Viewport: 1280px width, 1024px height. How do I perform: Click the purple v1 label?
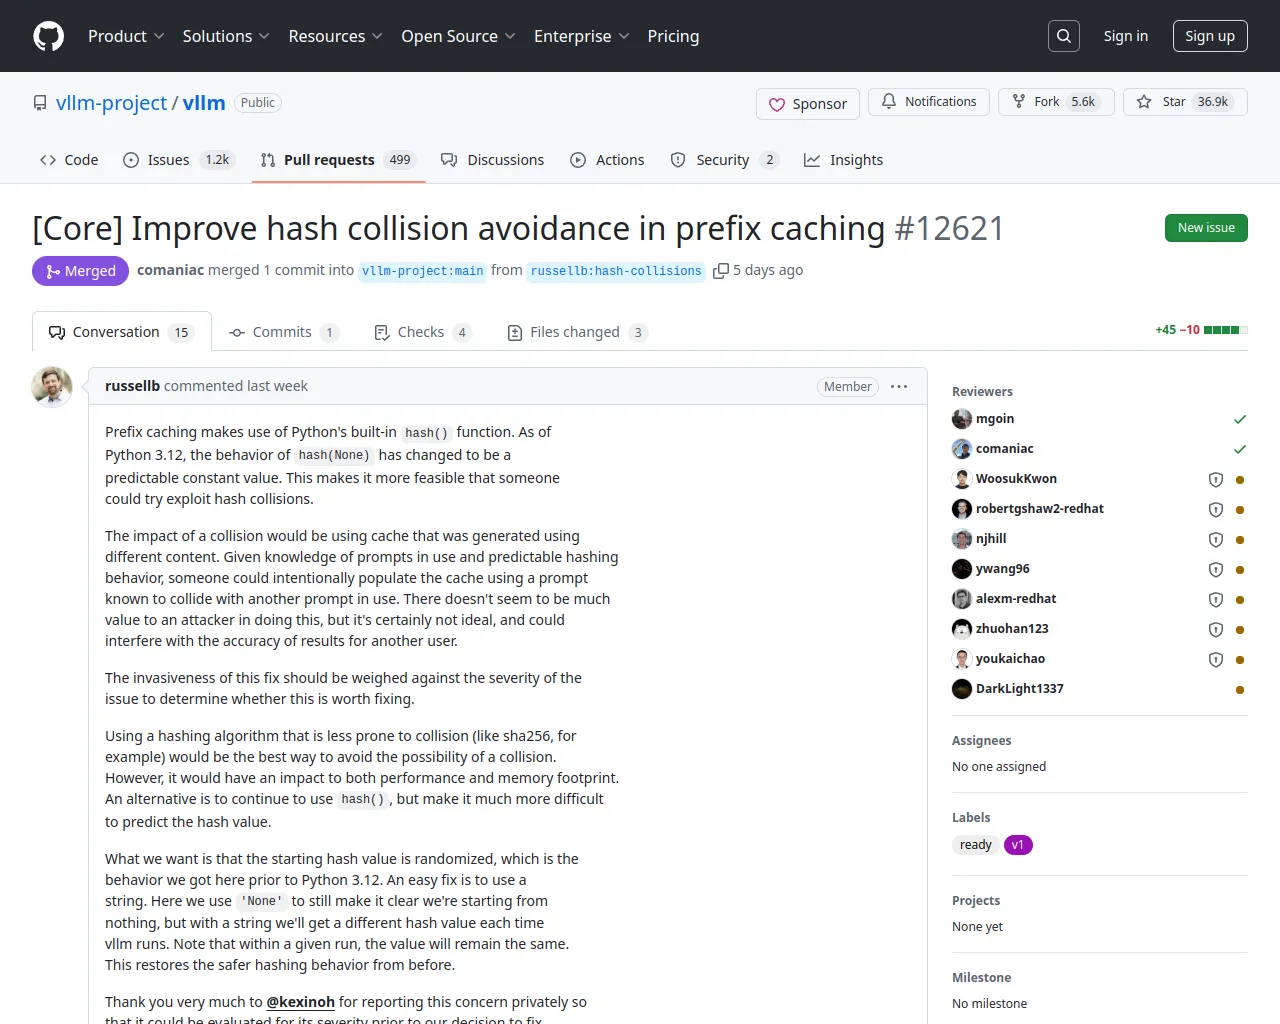click(x=1018, y=845)
